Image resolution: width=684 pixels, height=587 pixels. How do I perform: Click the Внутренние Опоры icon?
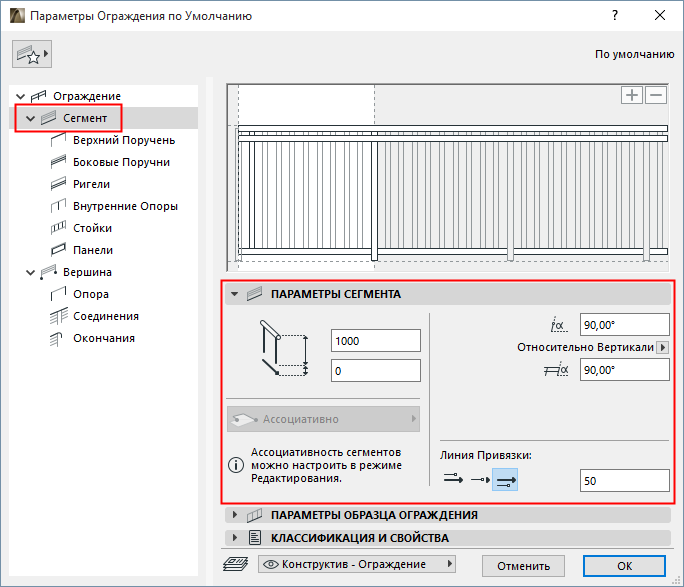pyautogui.click(x=58, y=206)
